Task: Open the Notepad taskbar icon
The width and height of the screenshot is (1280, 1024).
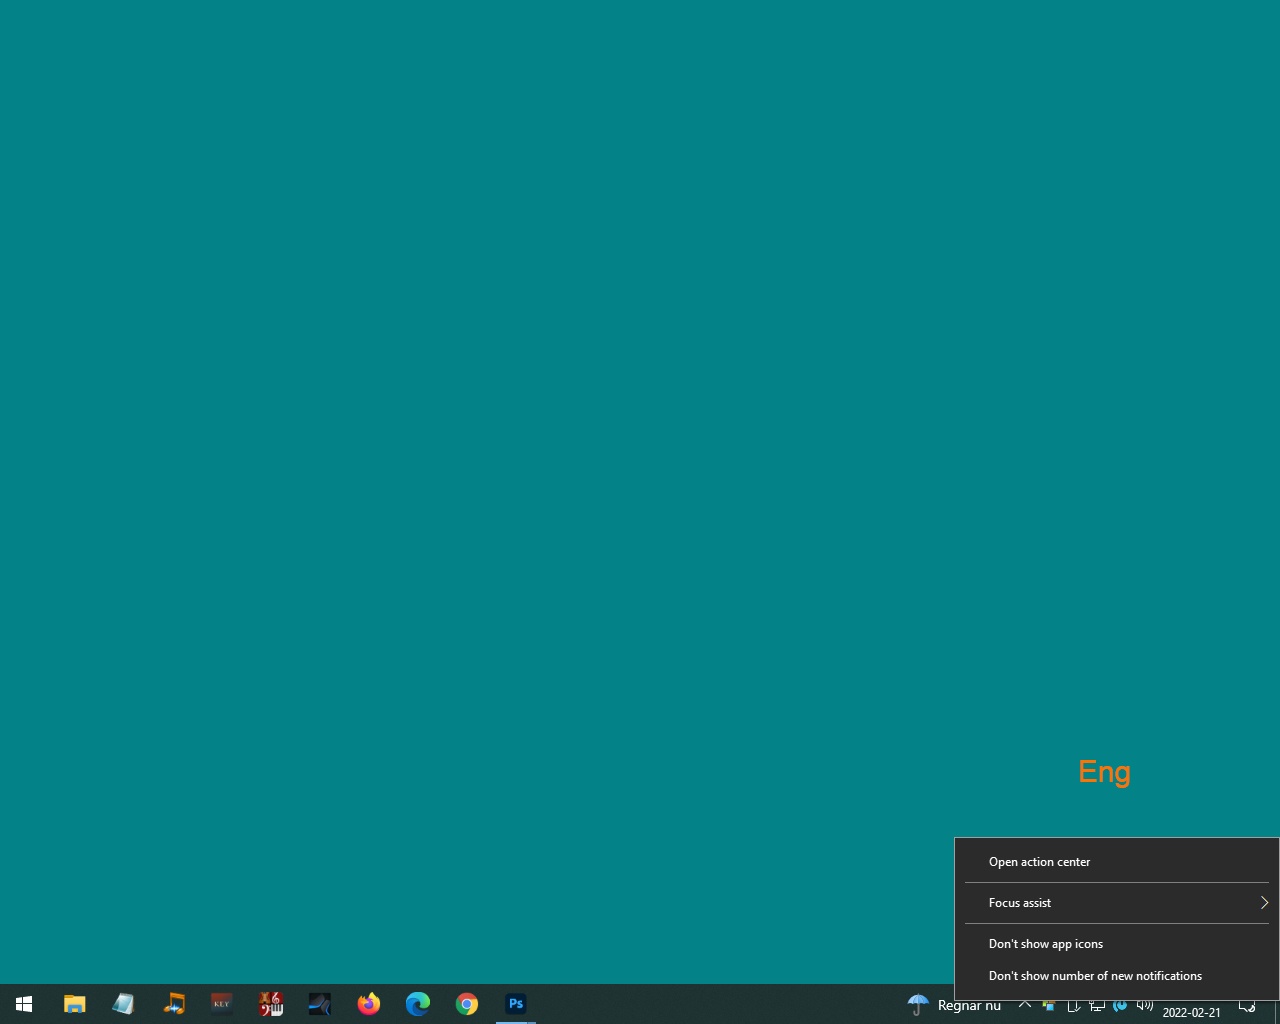Action: coord(123,1004)
